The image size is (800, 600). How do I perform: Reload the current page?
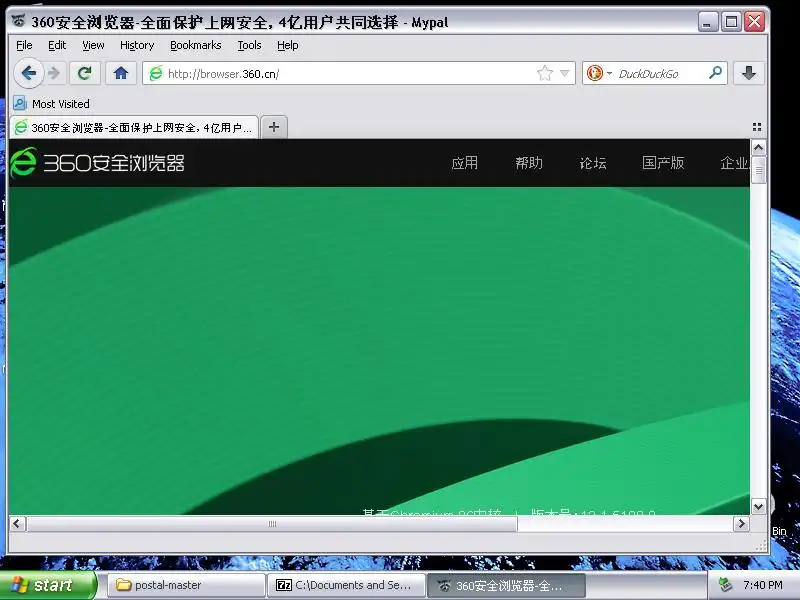(85, 73)
